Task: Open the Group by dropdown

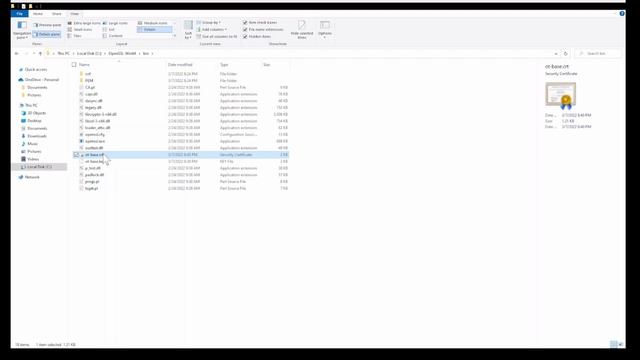Action: tap(209, 22)
